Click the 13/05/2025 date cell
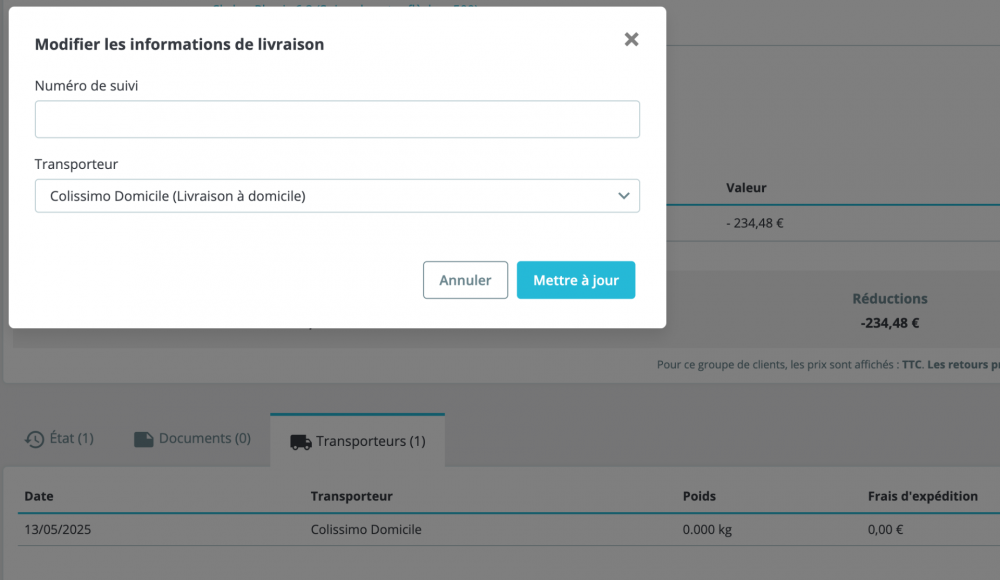Viewport: 1000px width, 580px height. [57, 530]
